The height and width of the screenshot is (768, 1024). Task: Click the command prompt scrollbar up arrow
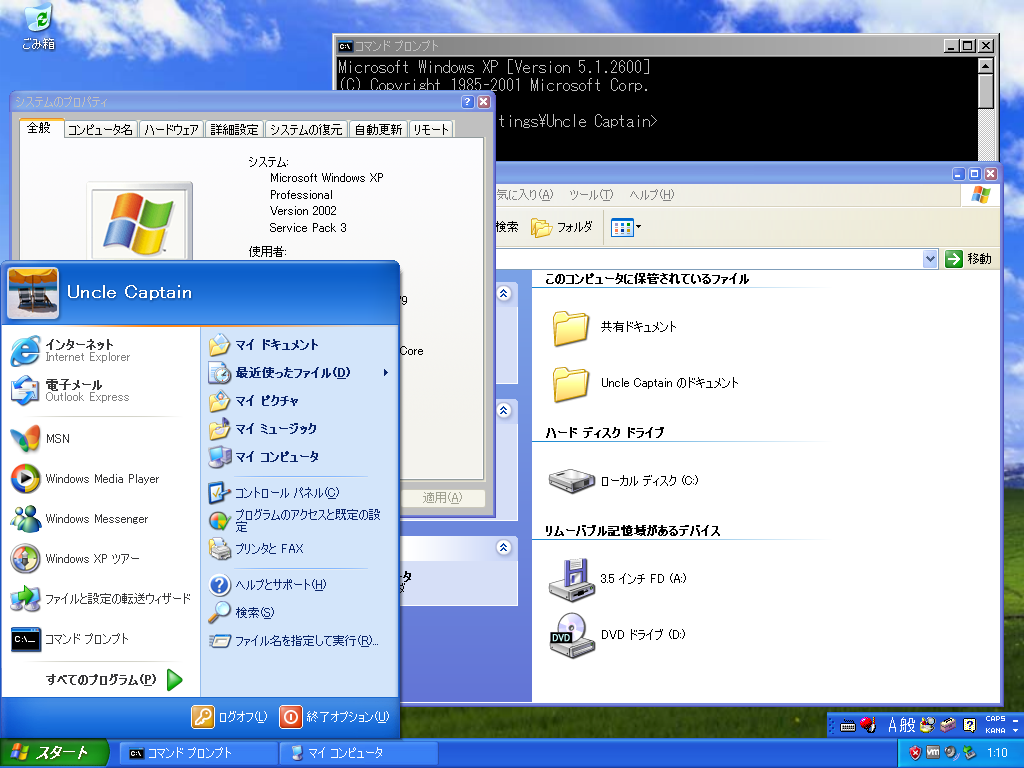pyautogui.click(x=986, y=66)
